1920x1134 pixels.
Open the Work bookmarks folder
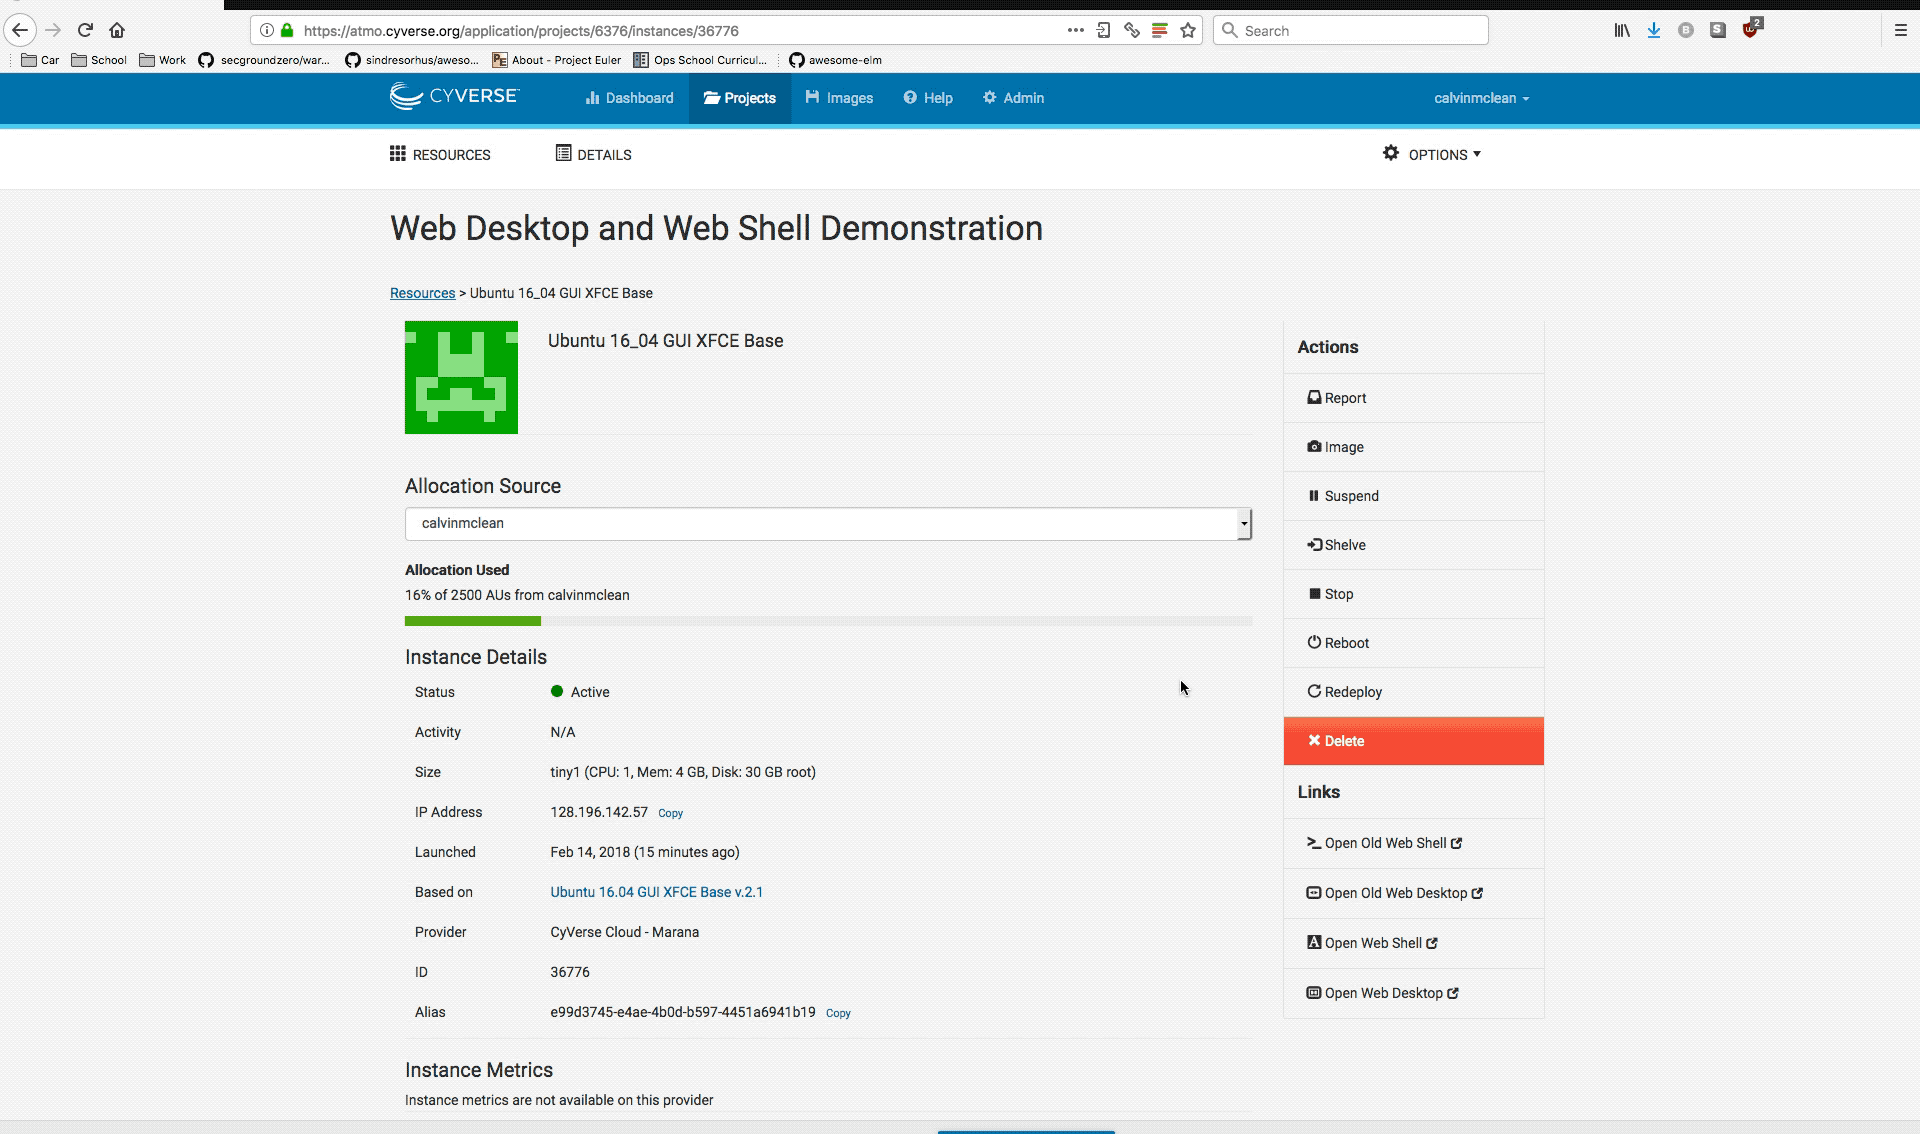click(x=162, y=60)
